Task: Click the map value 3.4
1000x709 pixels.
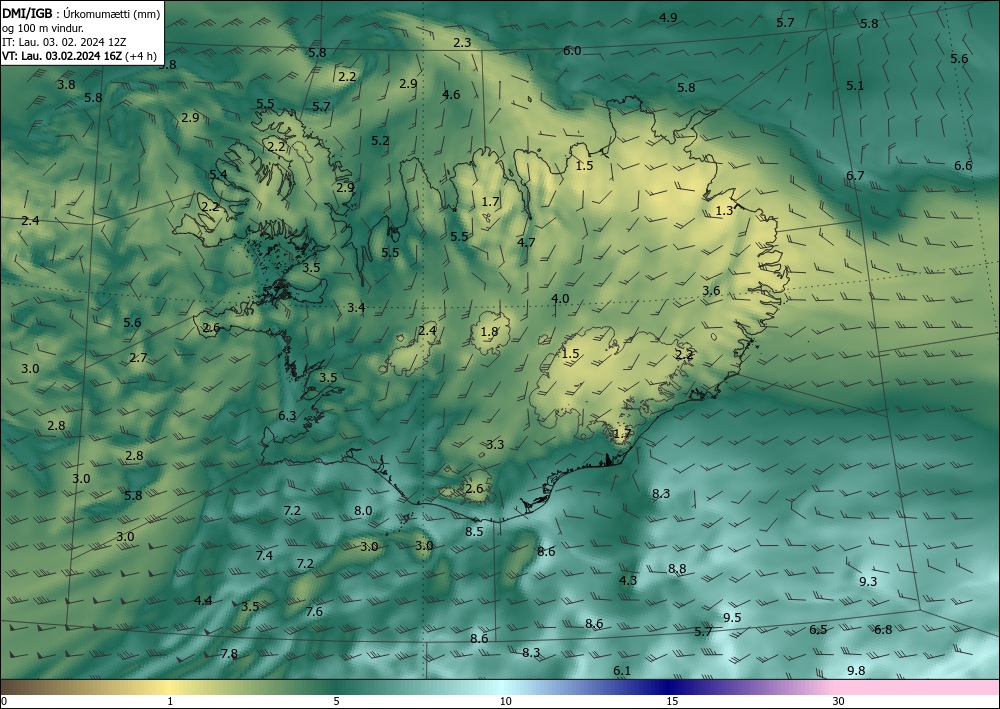Action: point(356,308)
